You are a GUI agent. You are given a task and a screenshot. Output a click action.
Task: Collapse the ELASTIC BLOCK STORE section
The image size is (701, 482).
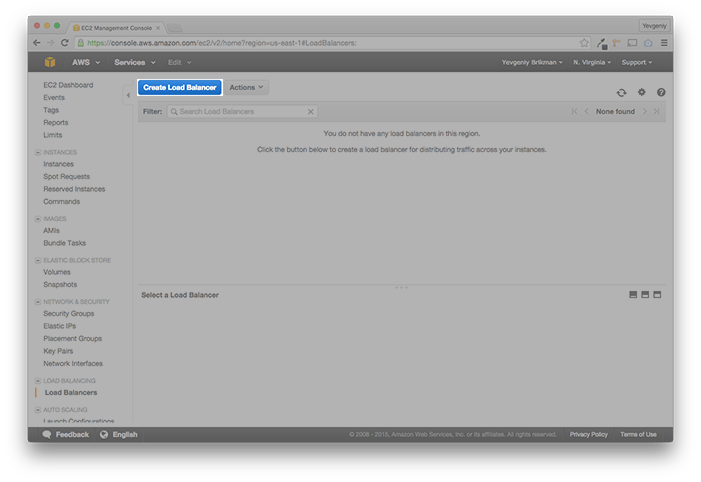tap(38, 260)
